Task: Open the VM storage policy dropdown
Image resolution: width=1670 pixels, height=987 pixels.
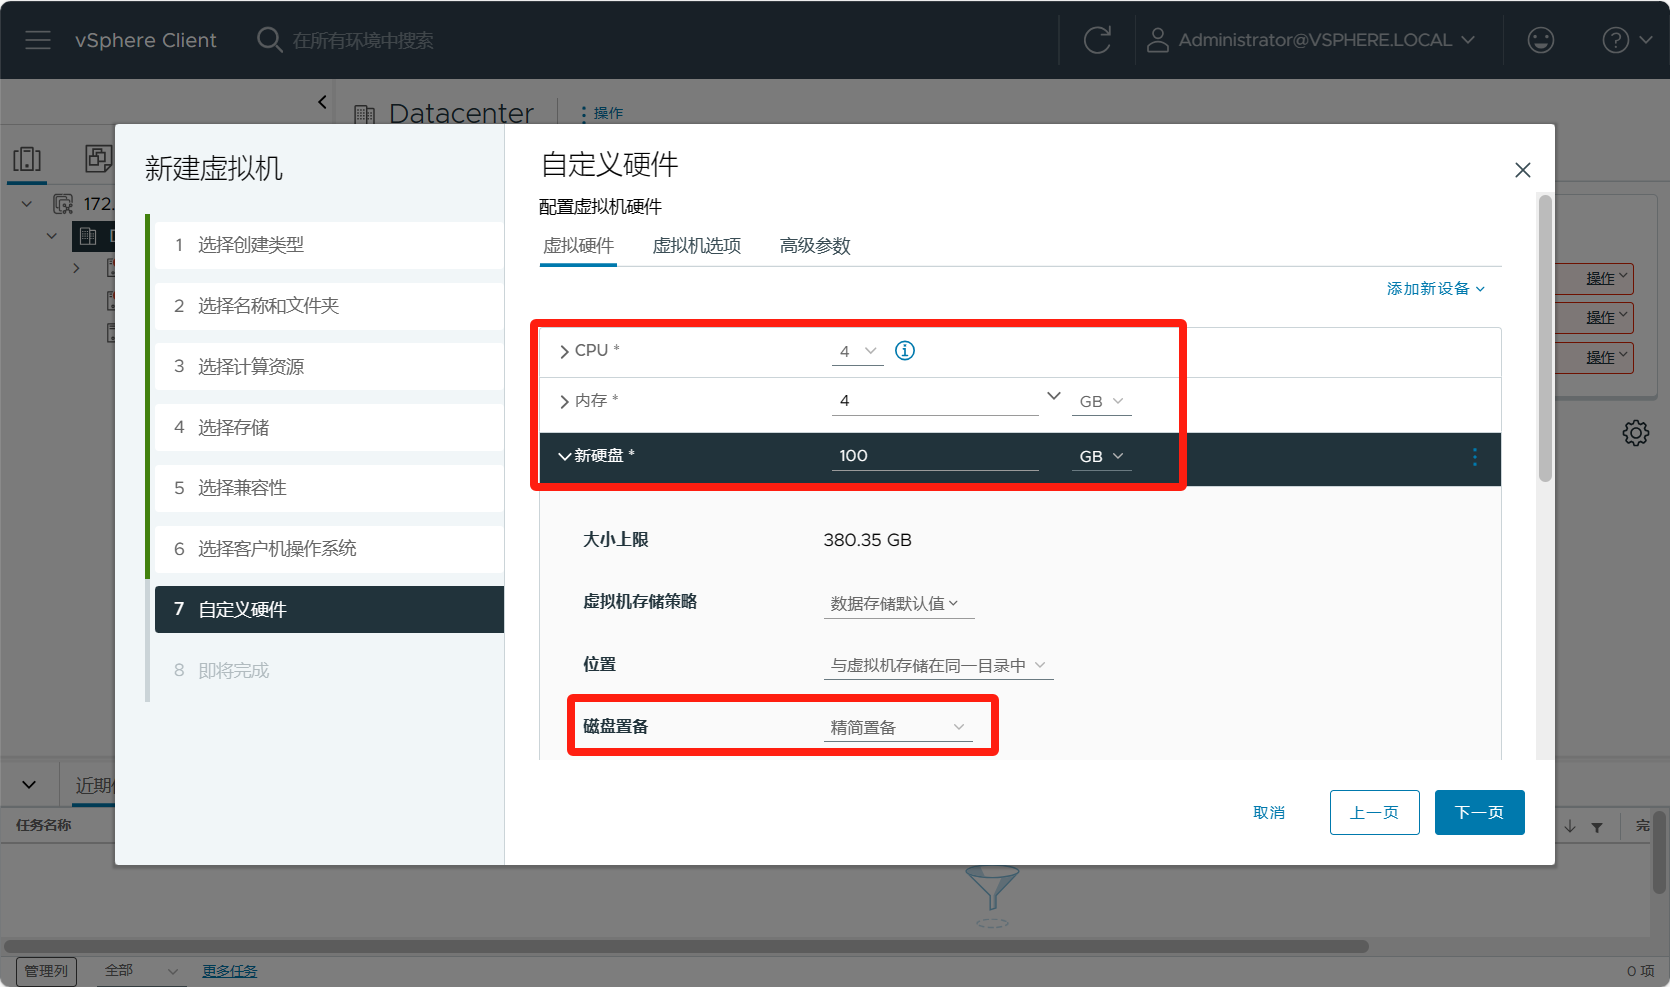Action: click(897, 604)
